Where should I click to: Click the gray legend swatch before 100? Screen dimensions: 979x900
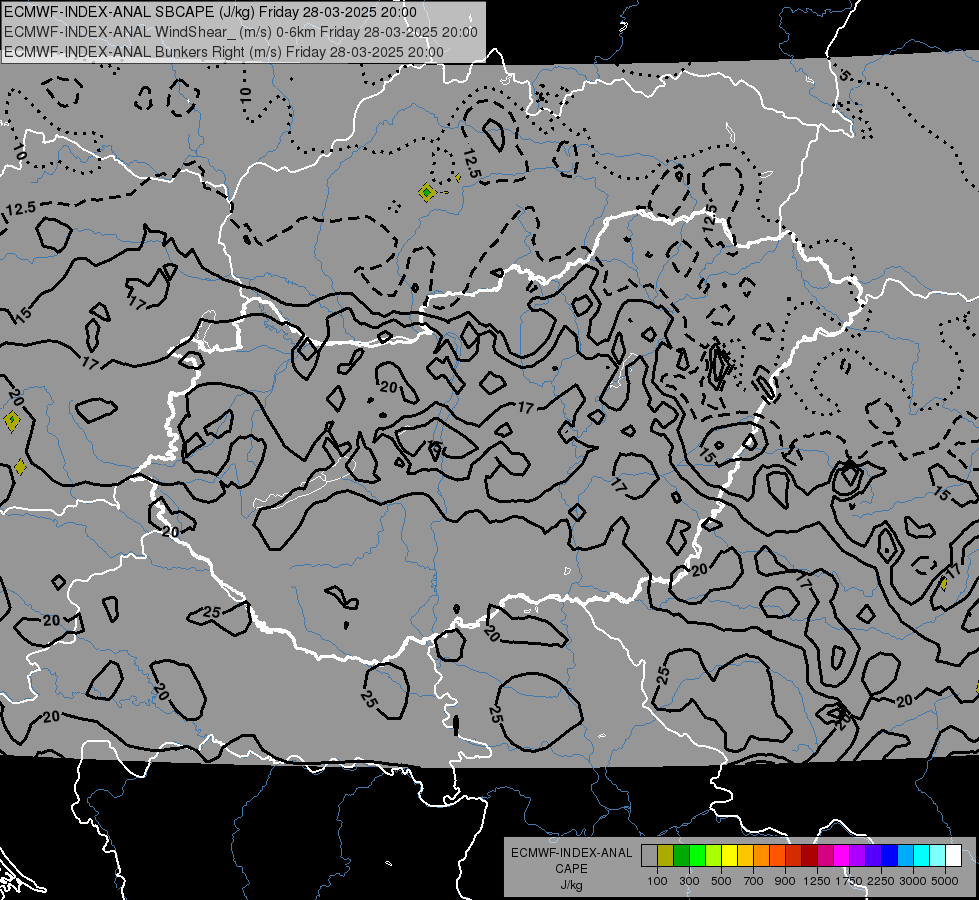(649, 855)
